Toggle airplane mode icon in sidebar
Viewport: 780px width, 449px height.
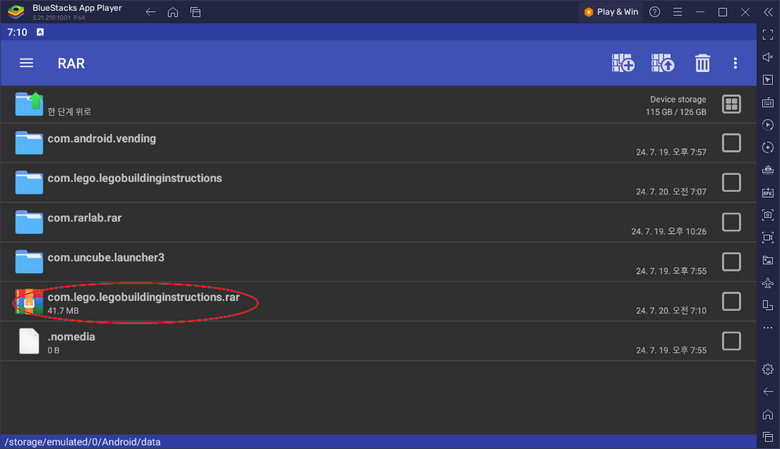768,283
